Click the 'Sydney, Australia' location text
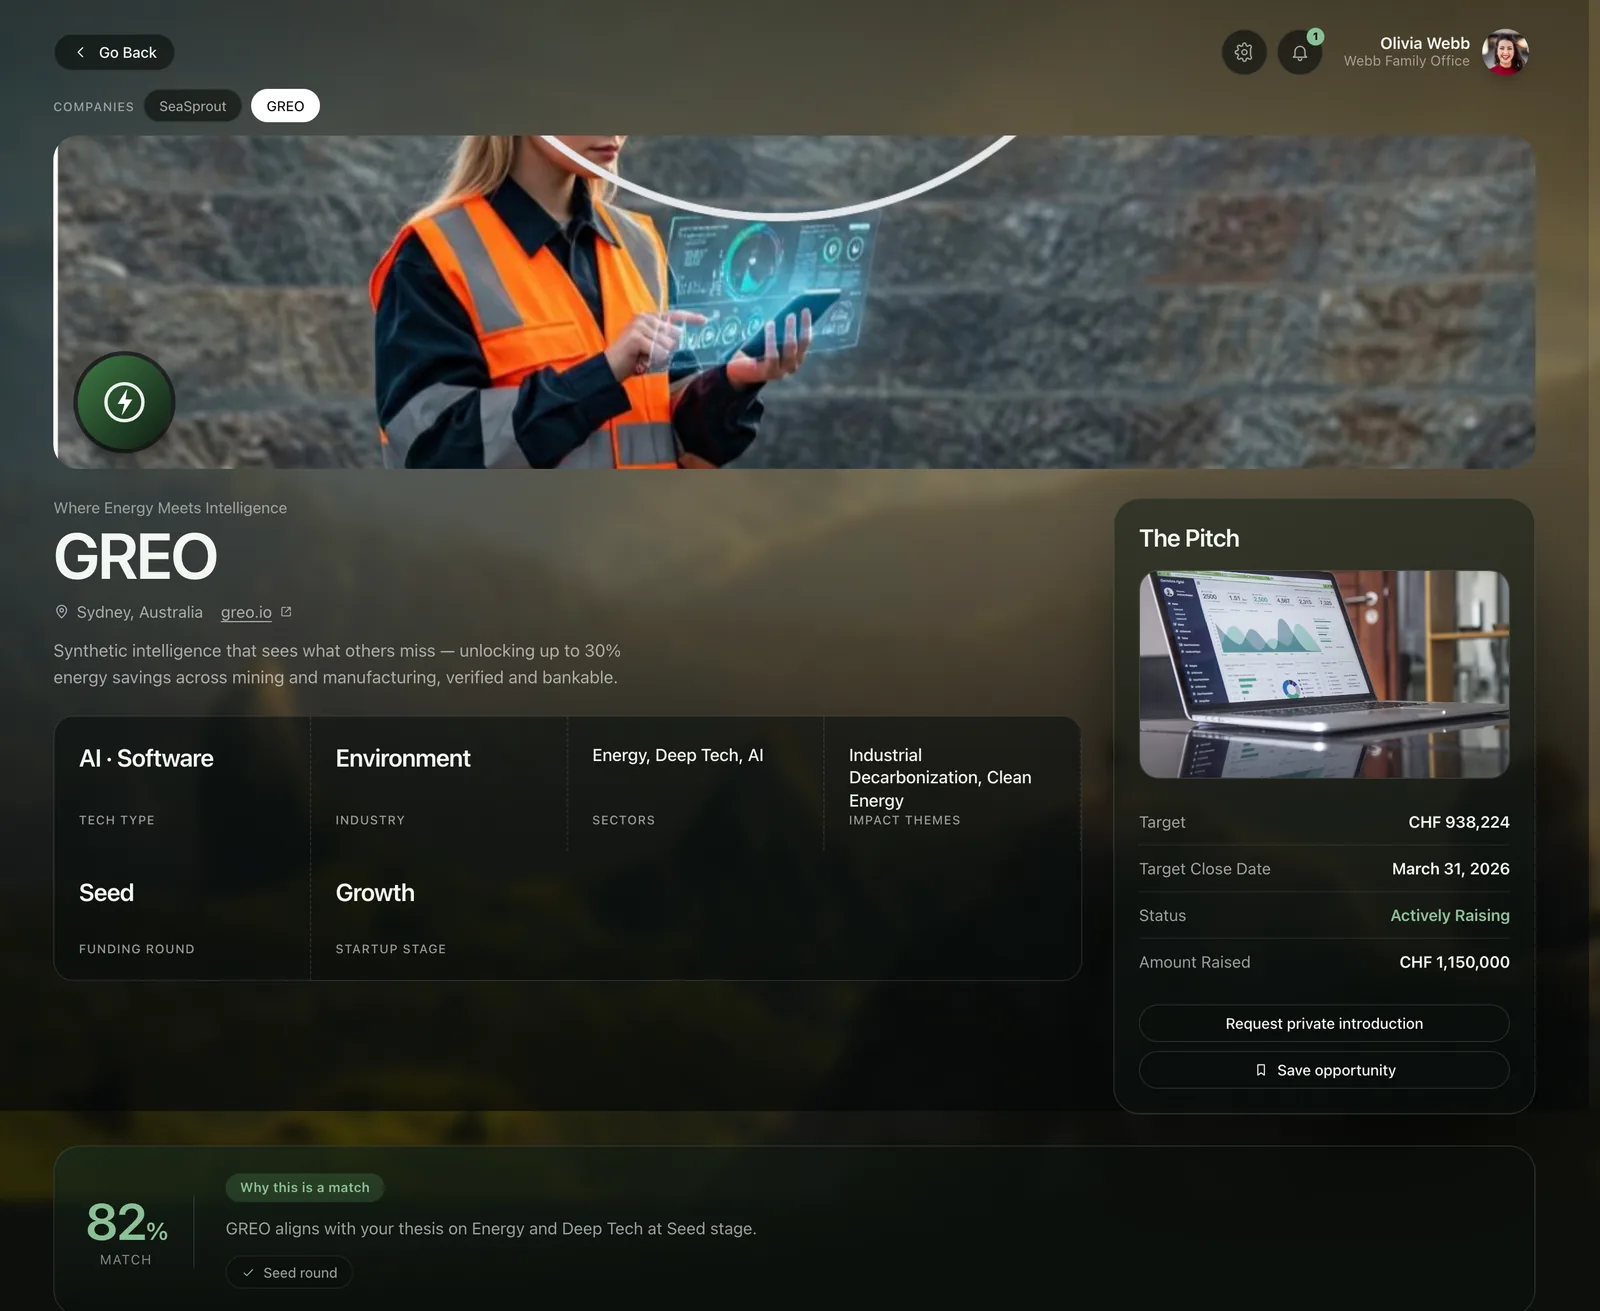The width and height of the screenshot is (1600, 1311). click(140, 612)
